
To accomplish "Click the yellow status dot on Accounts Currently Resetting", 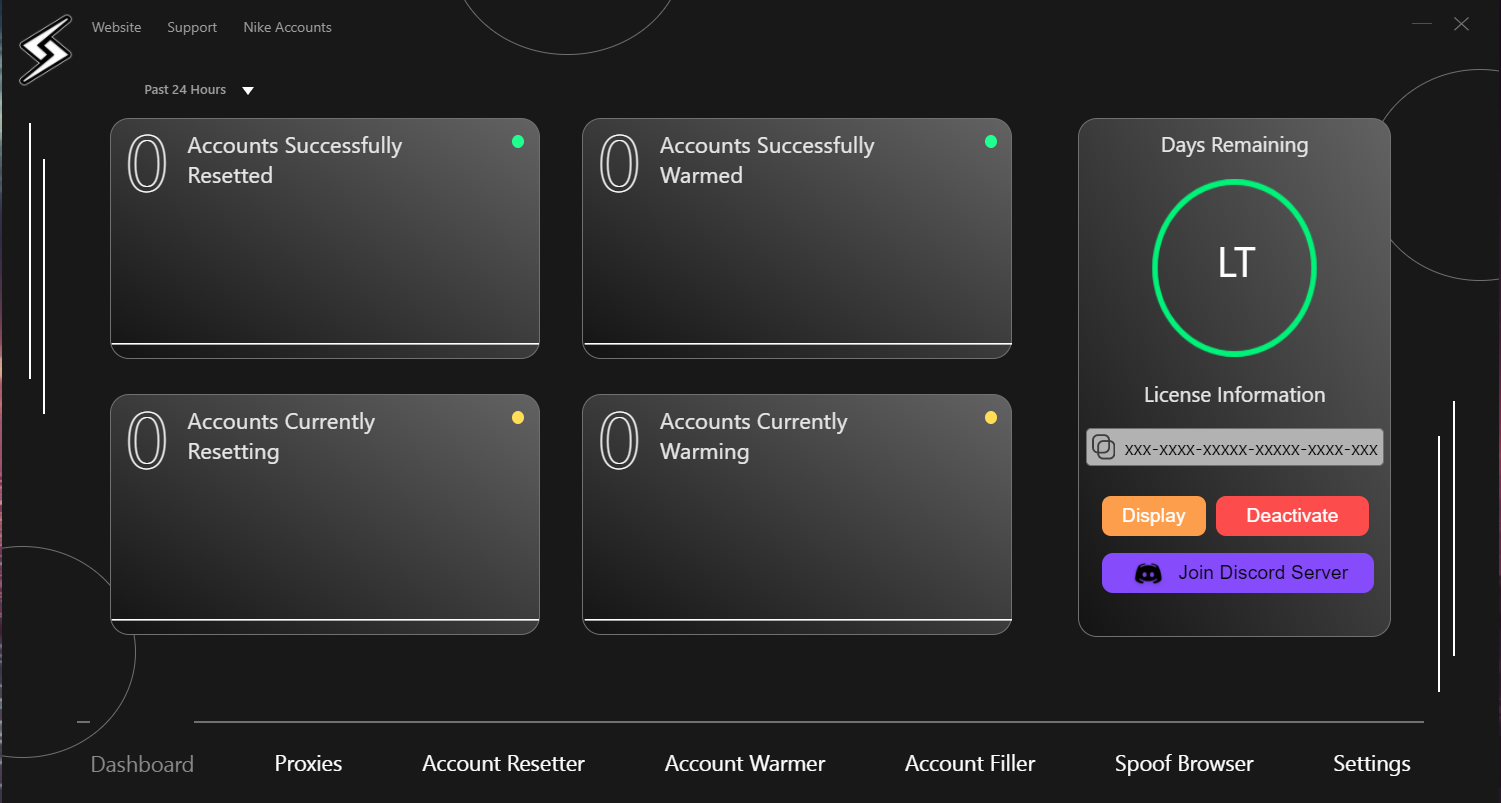I will [x=518, y=418].
